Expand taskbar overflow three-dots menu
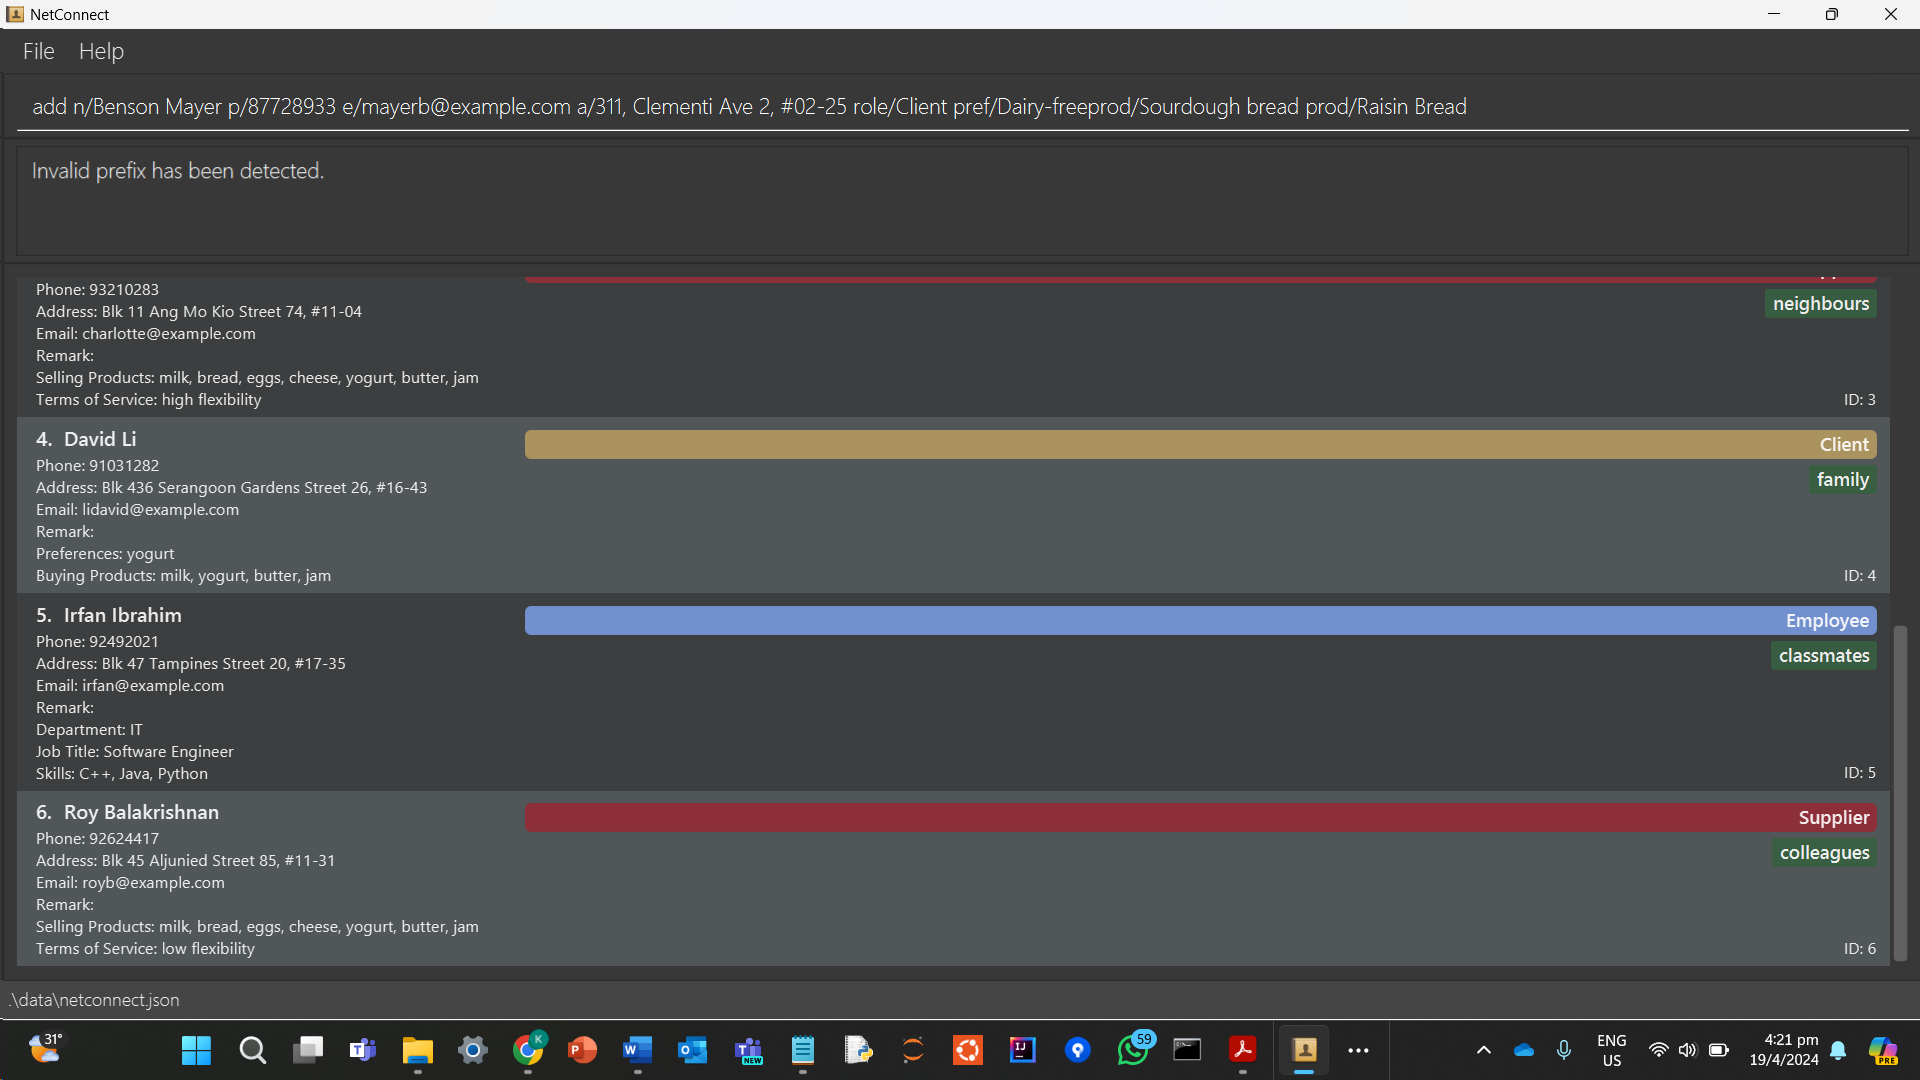 point(1358,1050)
